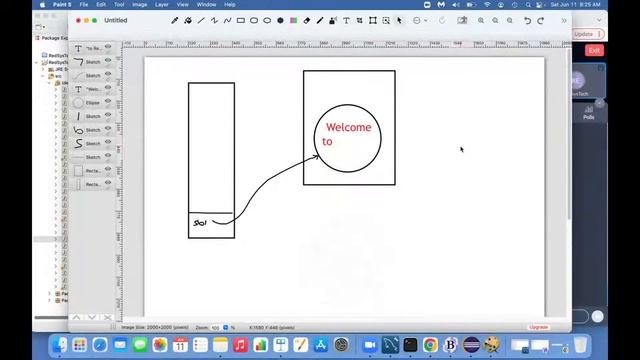Open Finder from the Dock

[x=60, y=345]
